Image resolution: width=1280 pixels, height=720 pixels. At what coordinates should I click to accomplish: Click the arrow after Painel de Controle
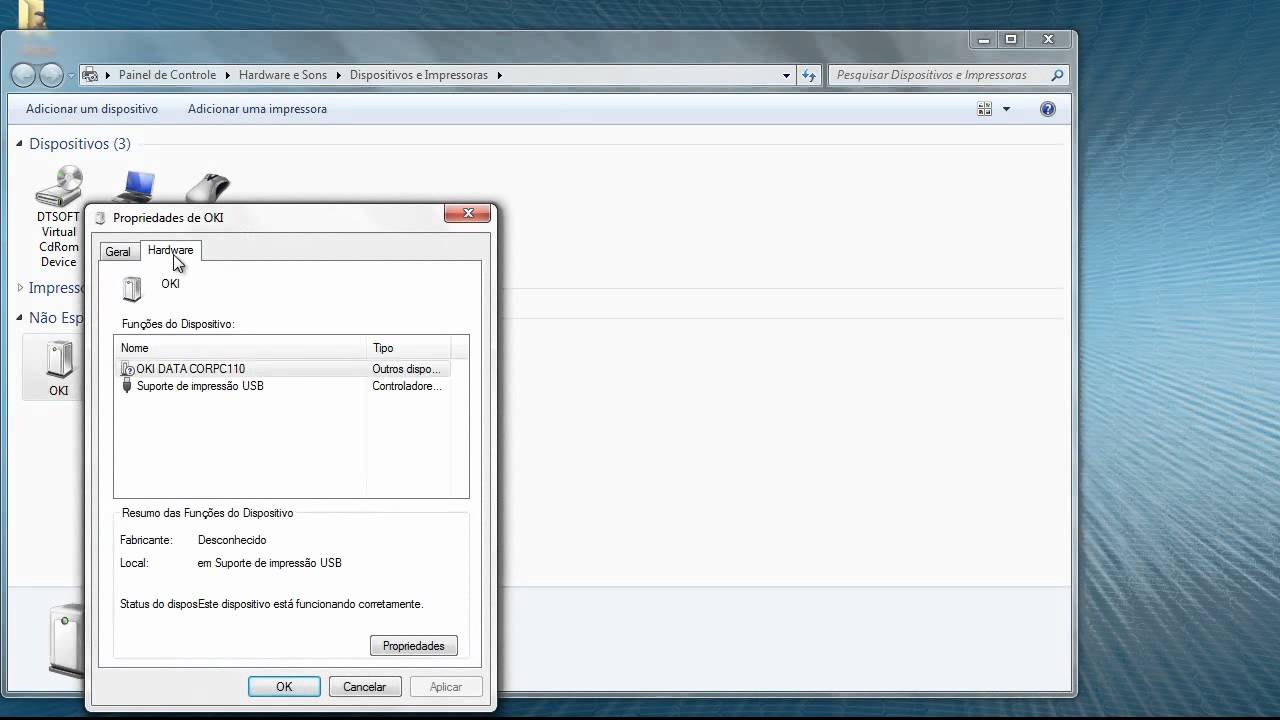click(x=228, y=75)
